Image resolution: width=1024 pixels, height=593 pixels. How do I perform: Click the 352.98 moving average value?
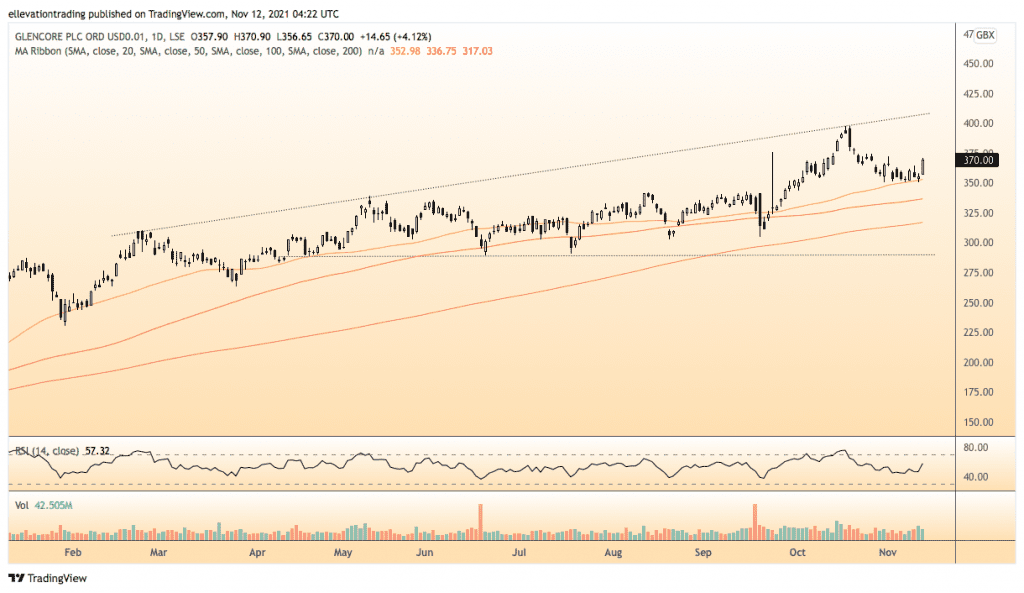click(405, 51)
